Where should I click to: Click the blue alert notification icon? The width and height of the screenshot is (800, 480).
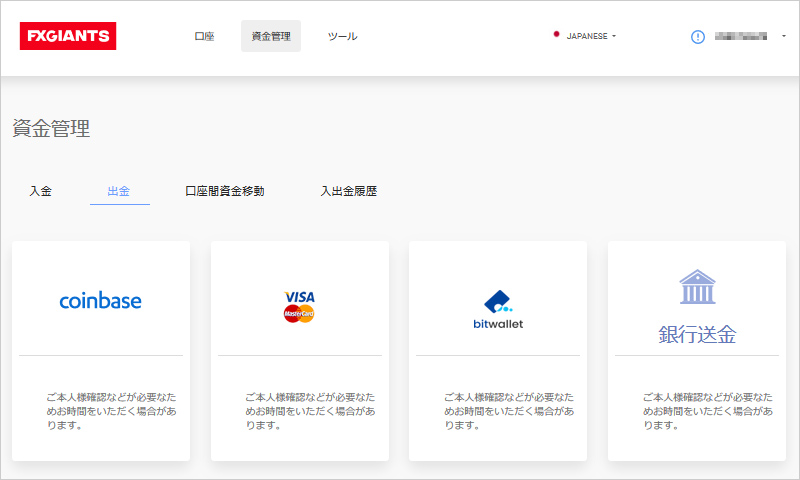coord(697,37)
